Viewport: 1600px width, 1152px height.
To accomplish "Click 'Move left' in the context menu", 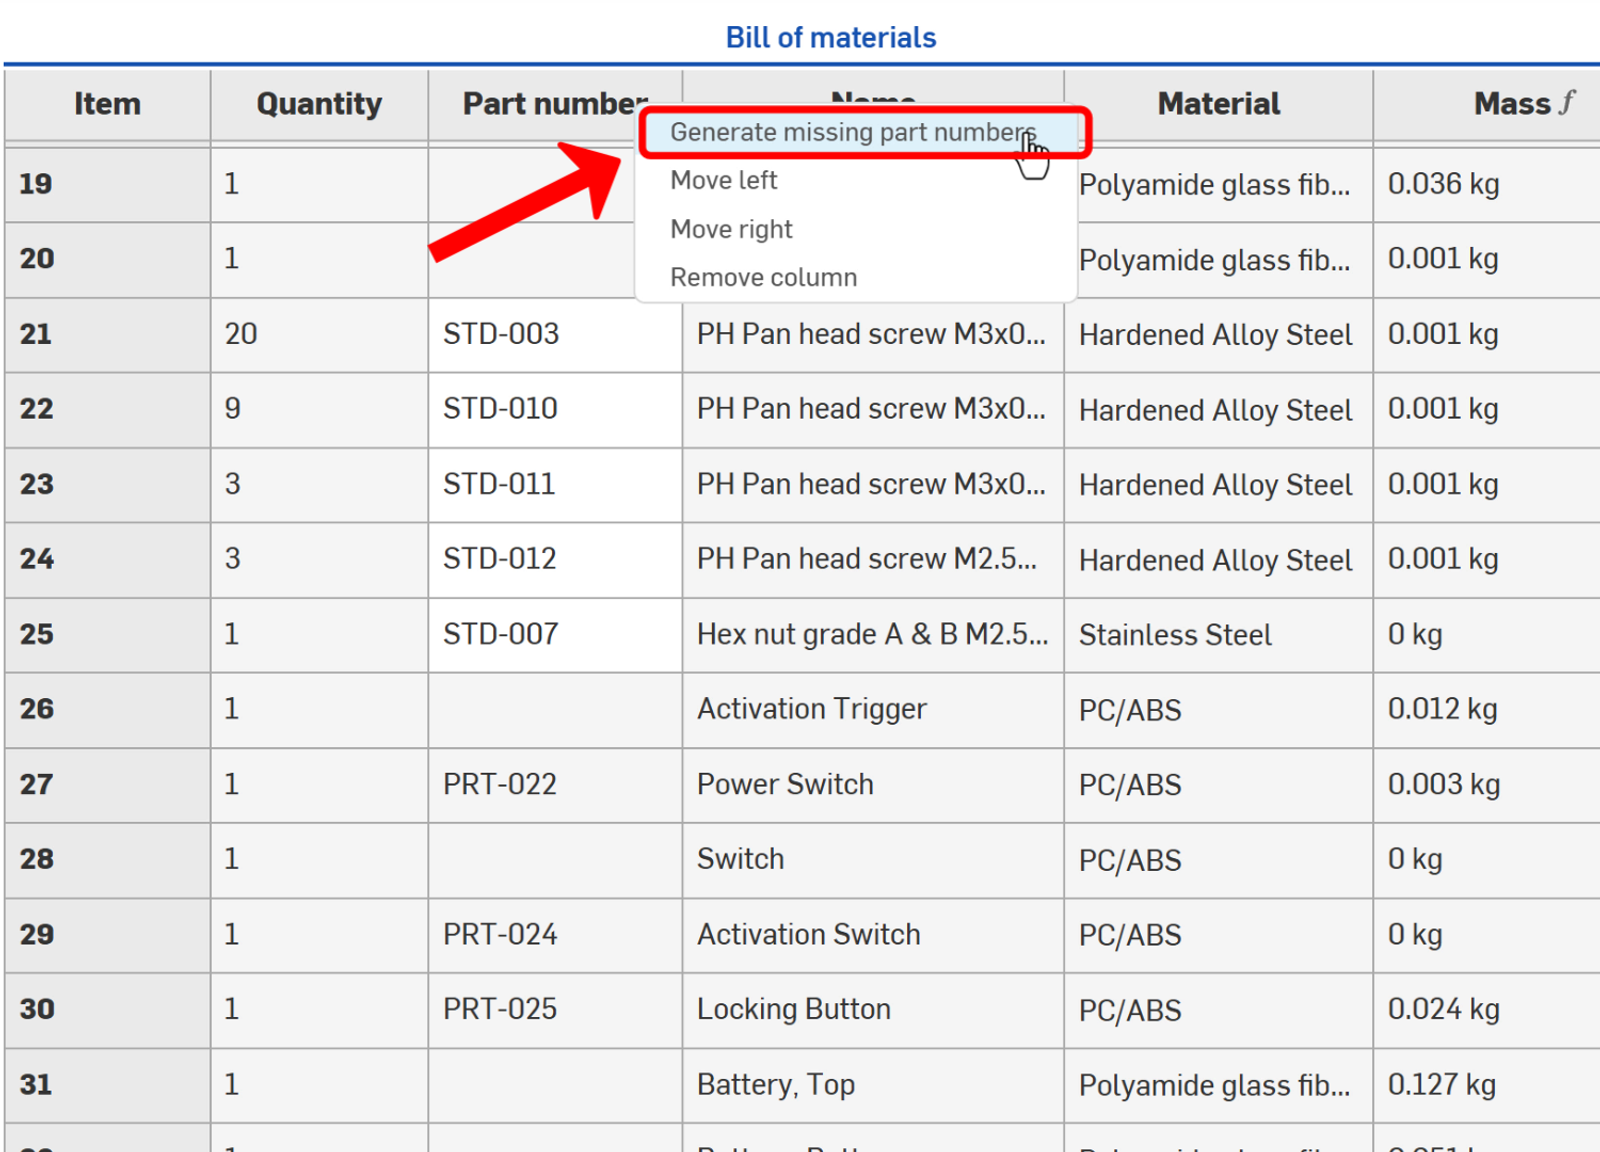I will coord(724,180).
